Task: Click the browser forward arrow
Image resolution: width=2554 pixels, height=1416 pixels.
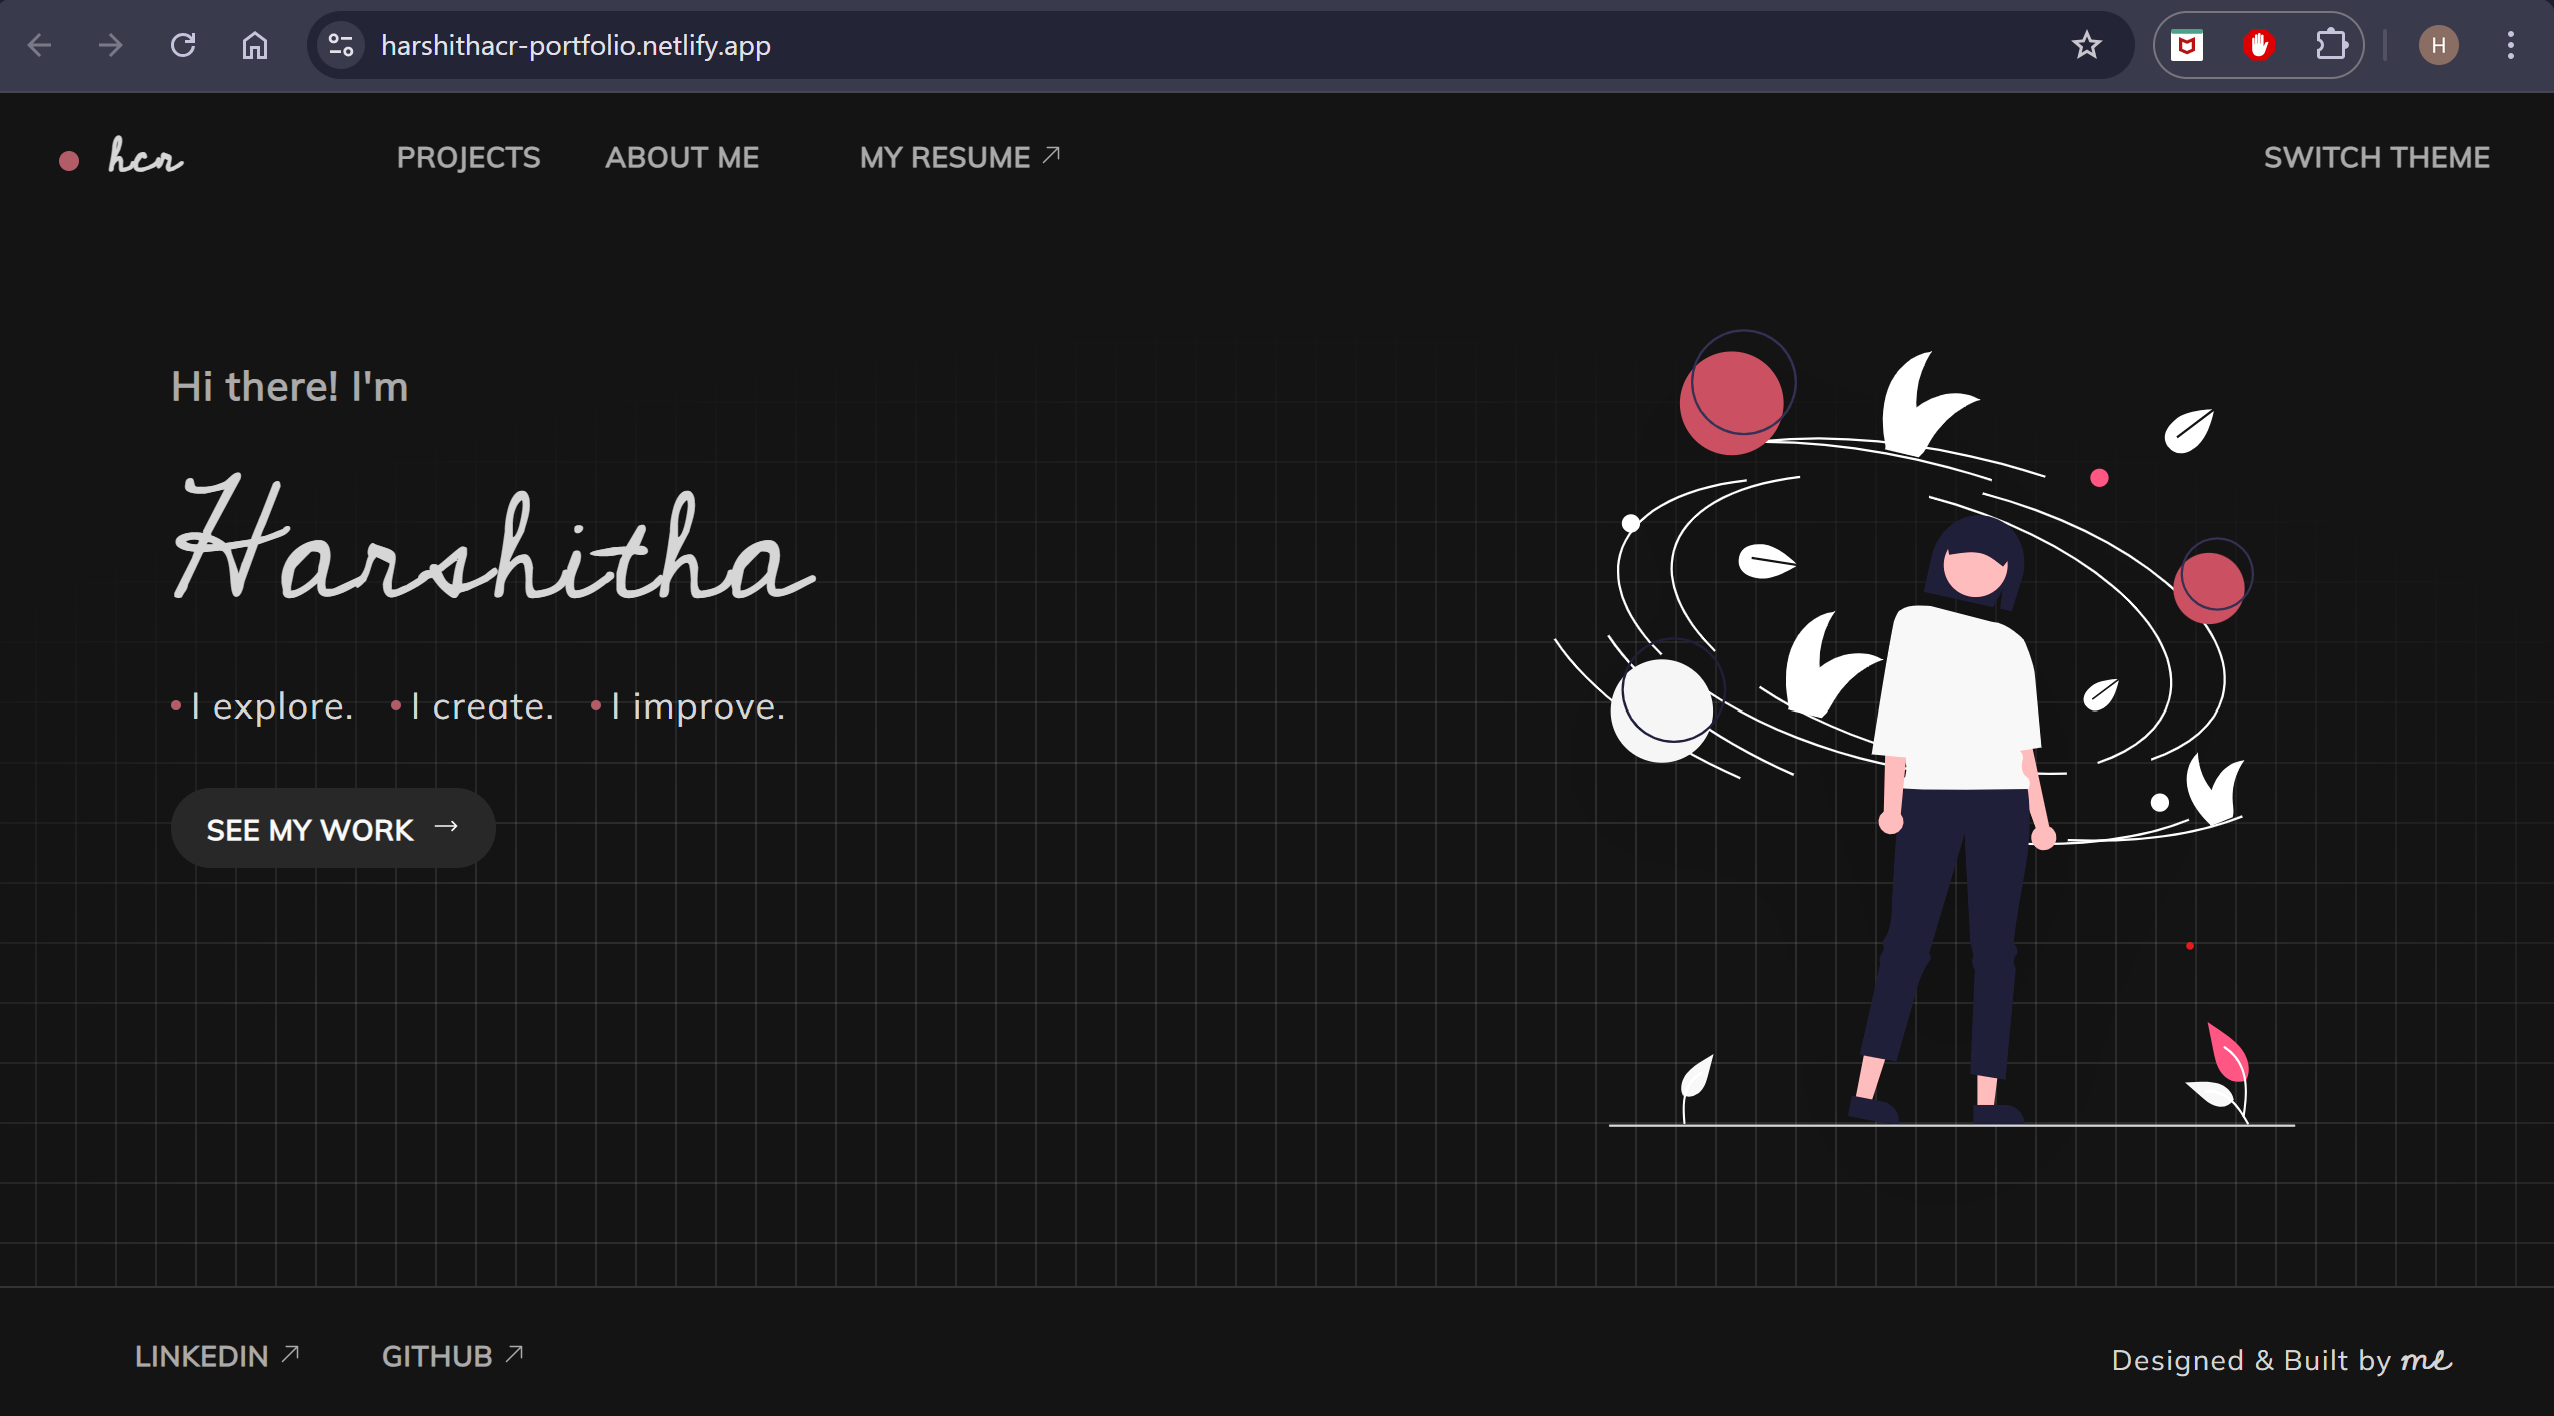Action: (111, 45)
